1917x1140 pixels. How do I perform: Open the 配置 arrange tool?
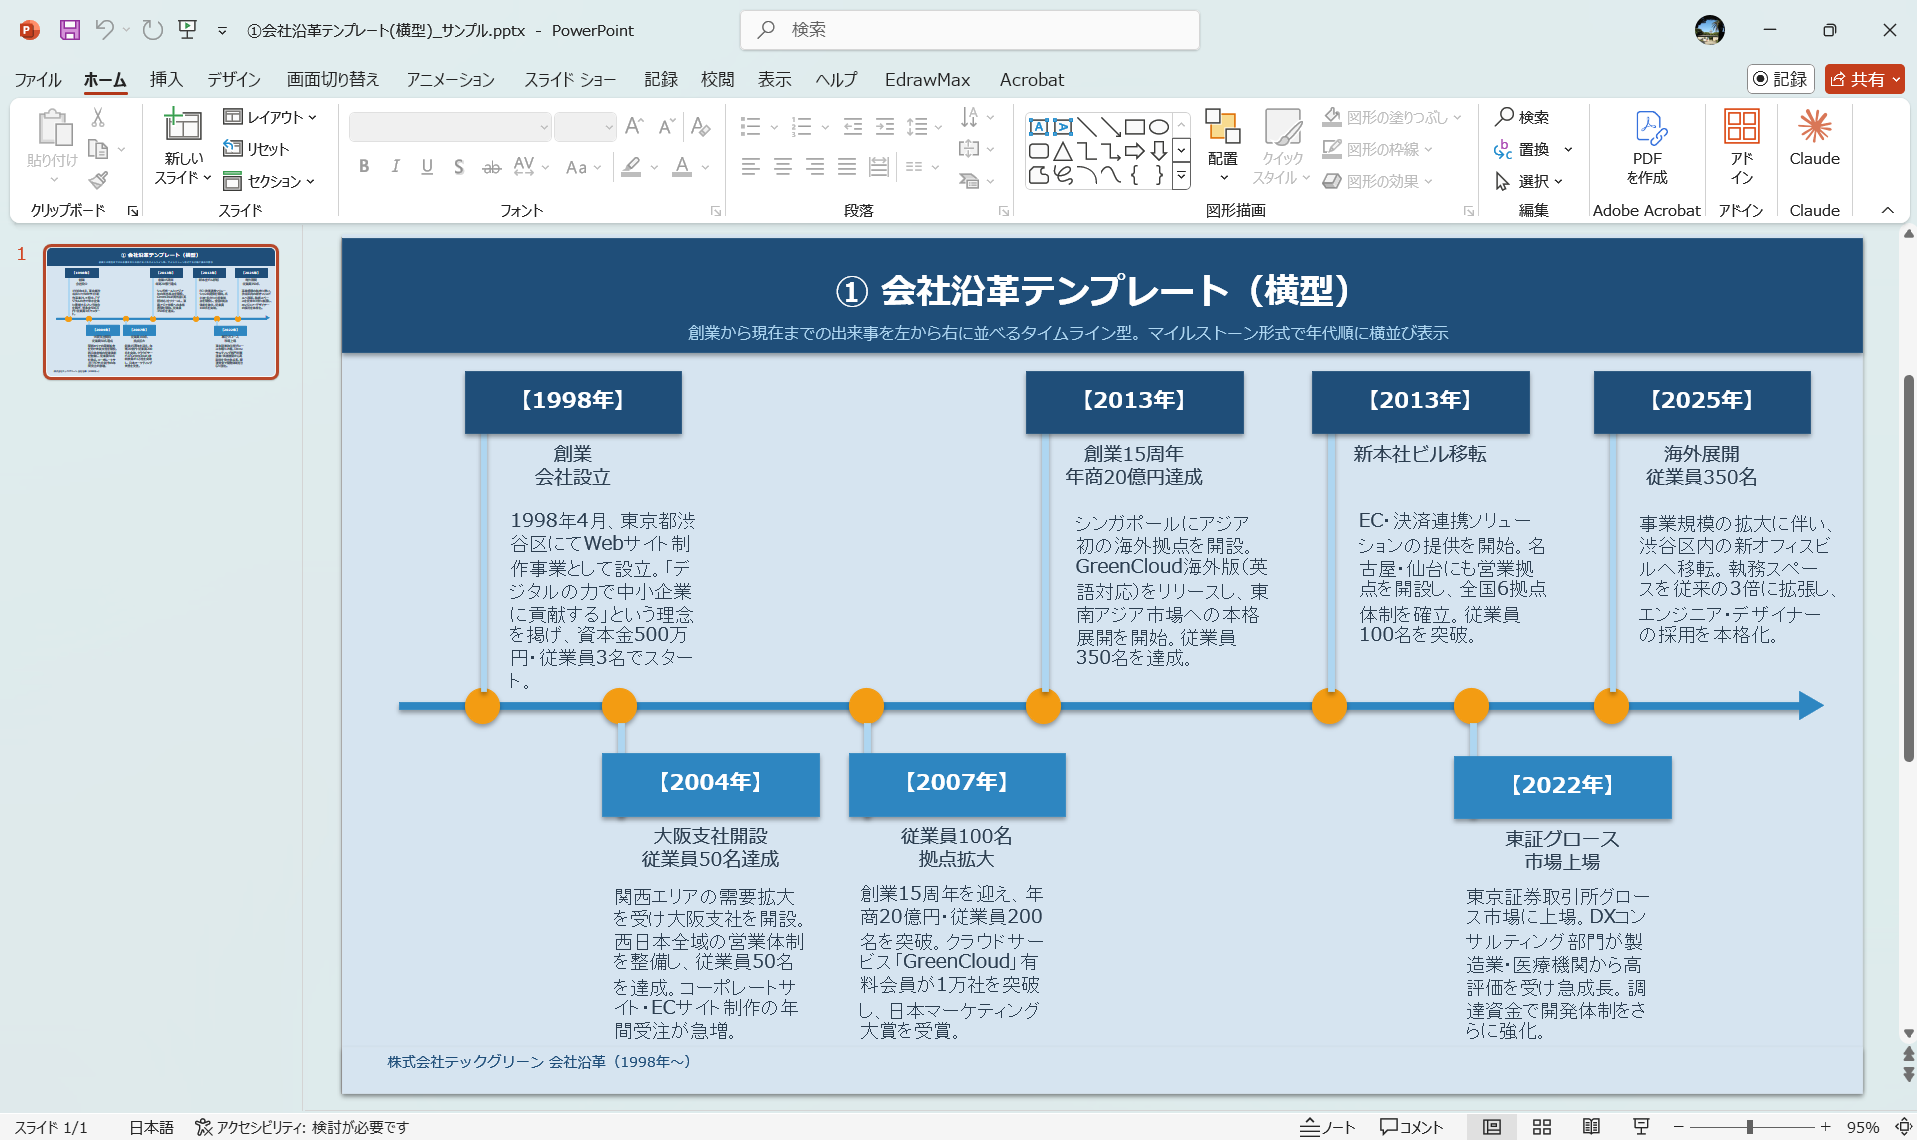click(x=1222, y=146)
